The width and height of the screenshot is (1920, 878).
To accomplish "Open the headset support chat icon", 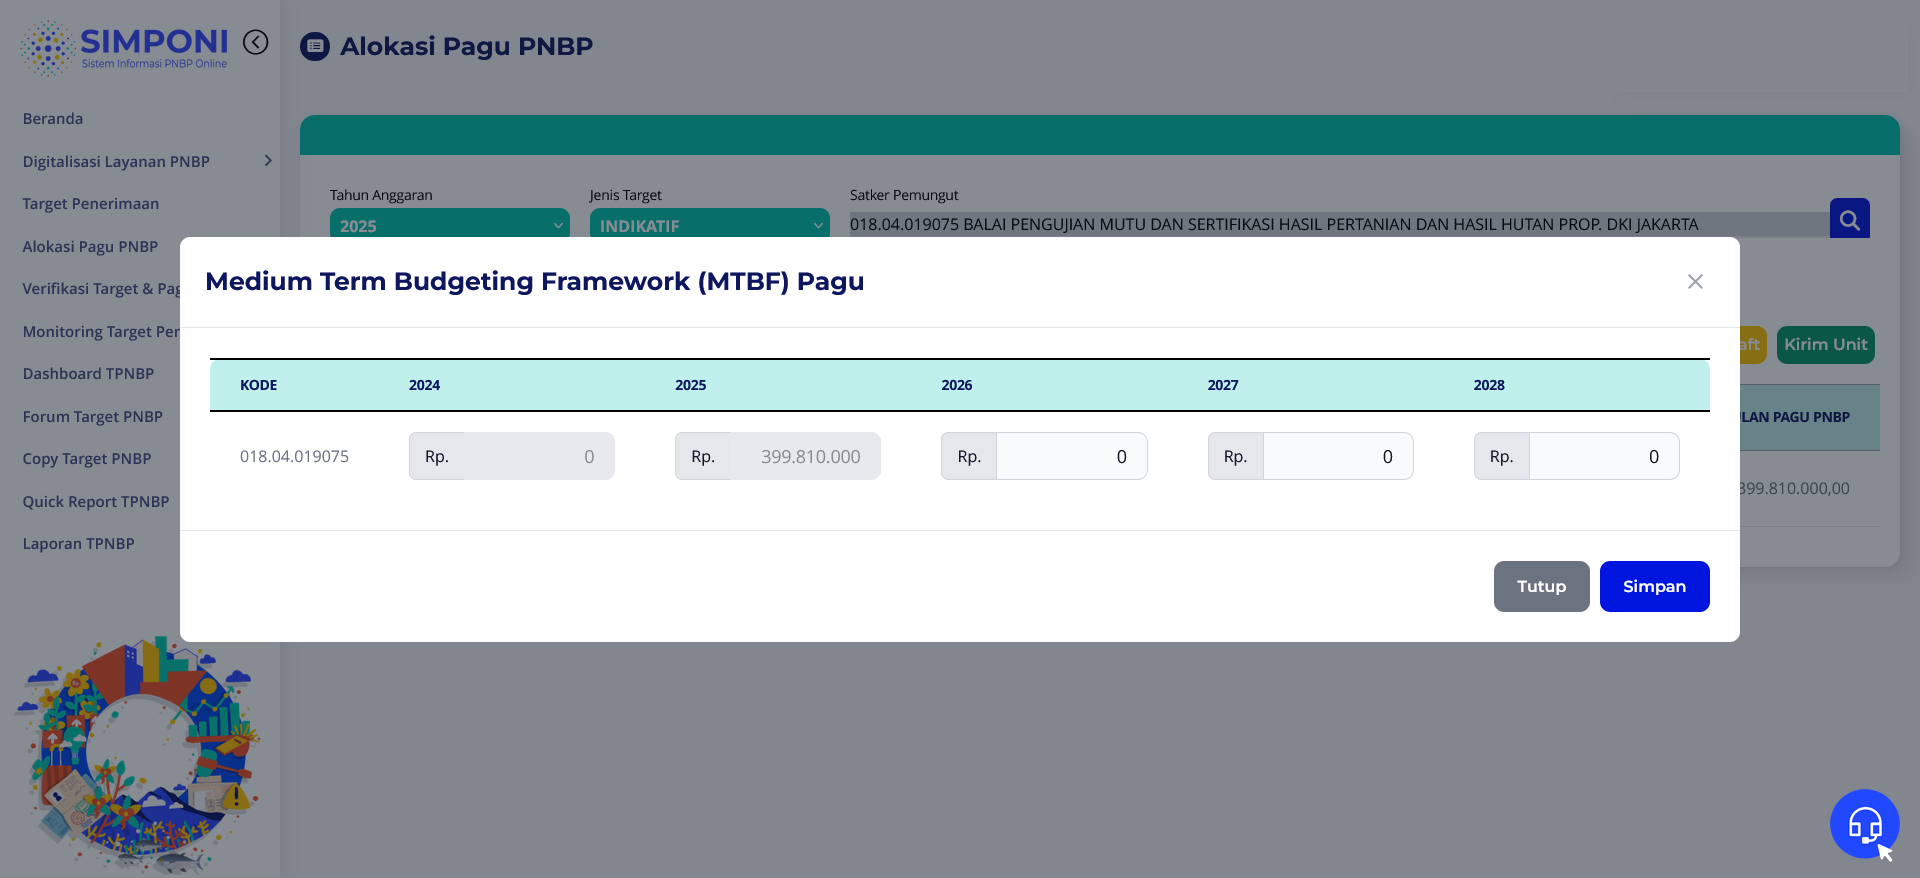I will [x=1864, y=824].
